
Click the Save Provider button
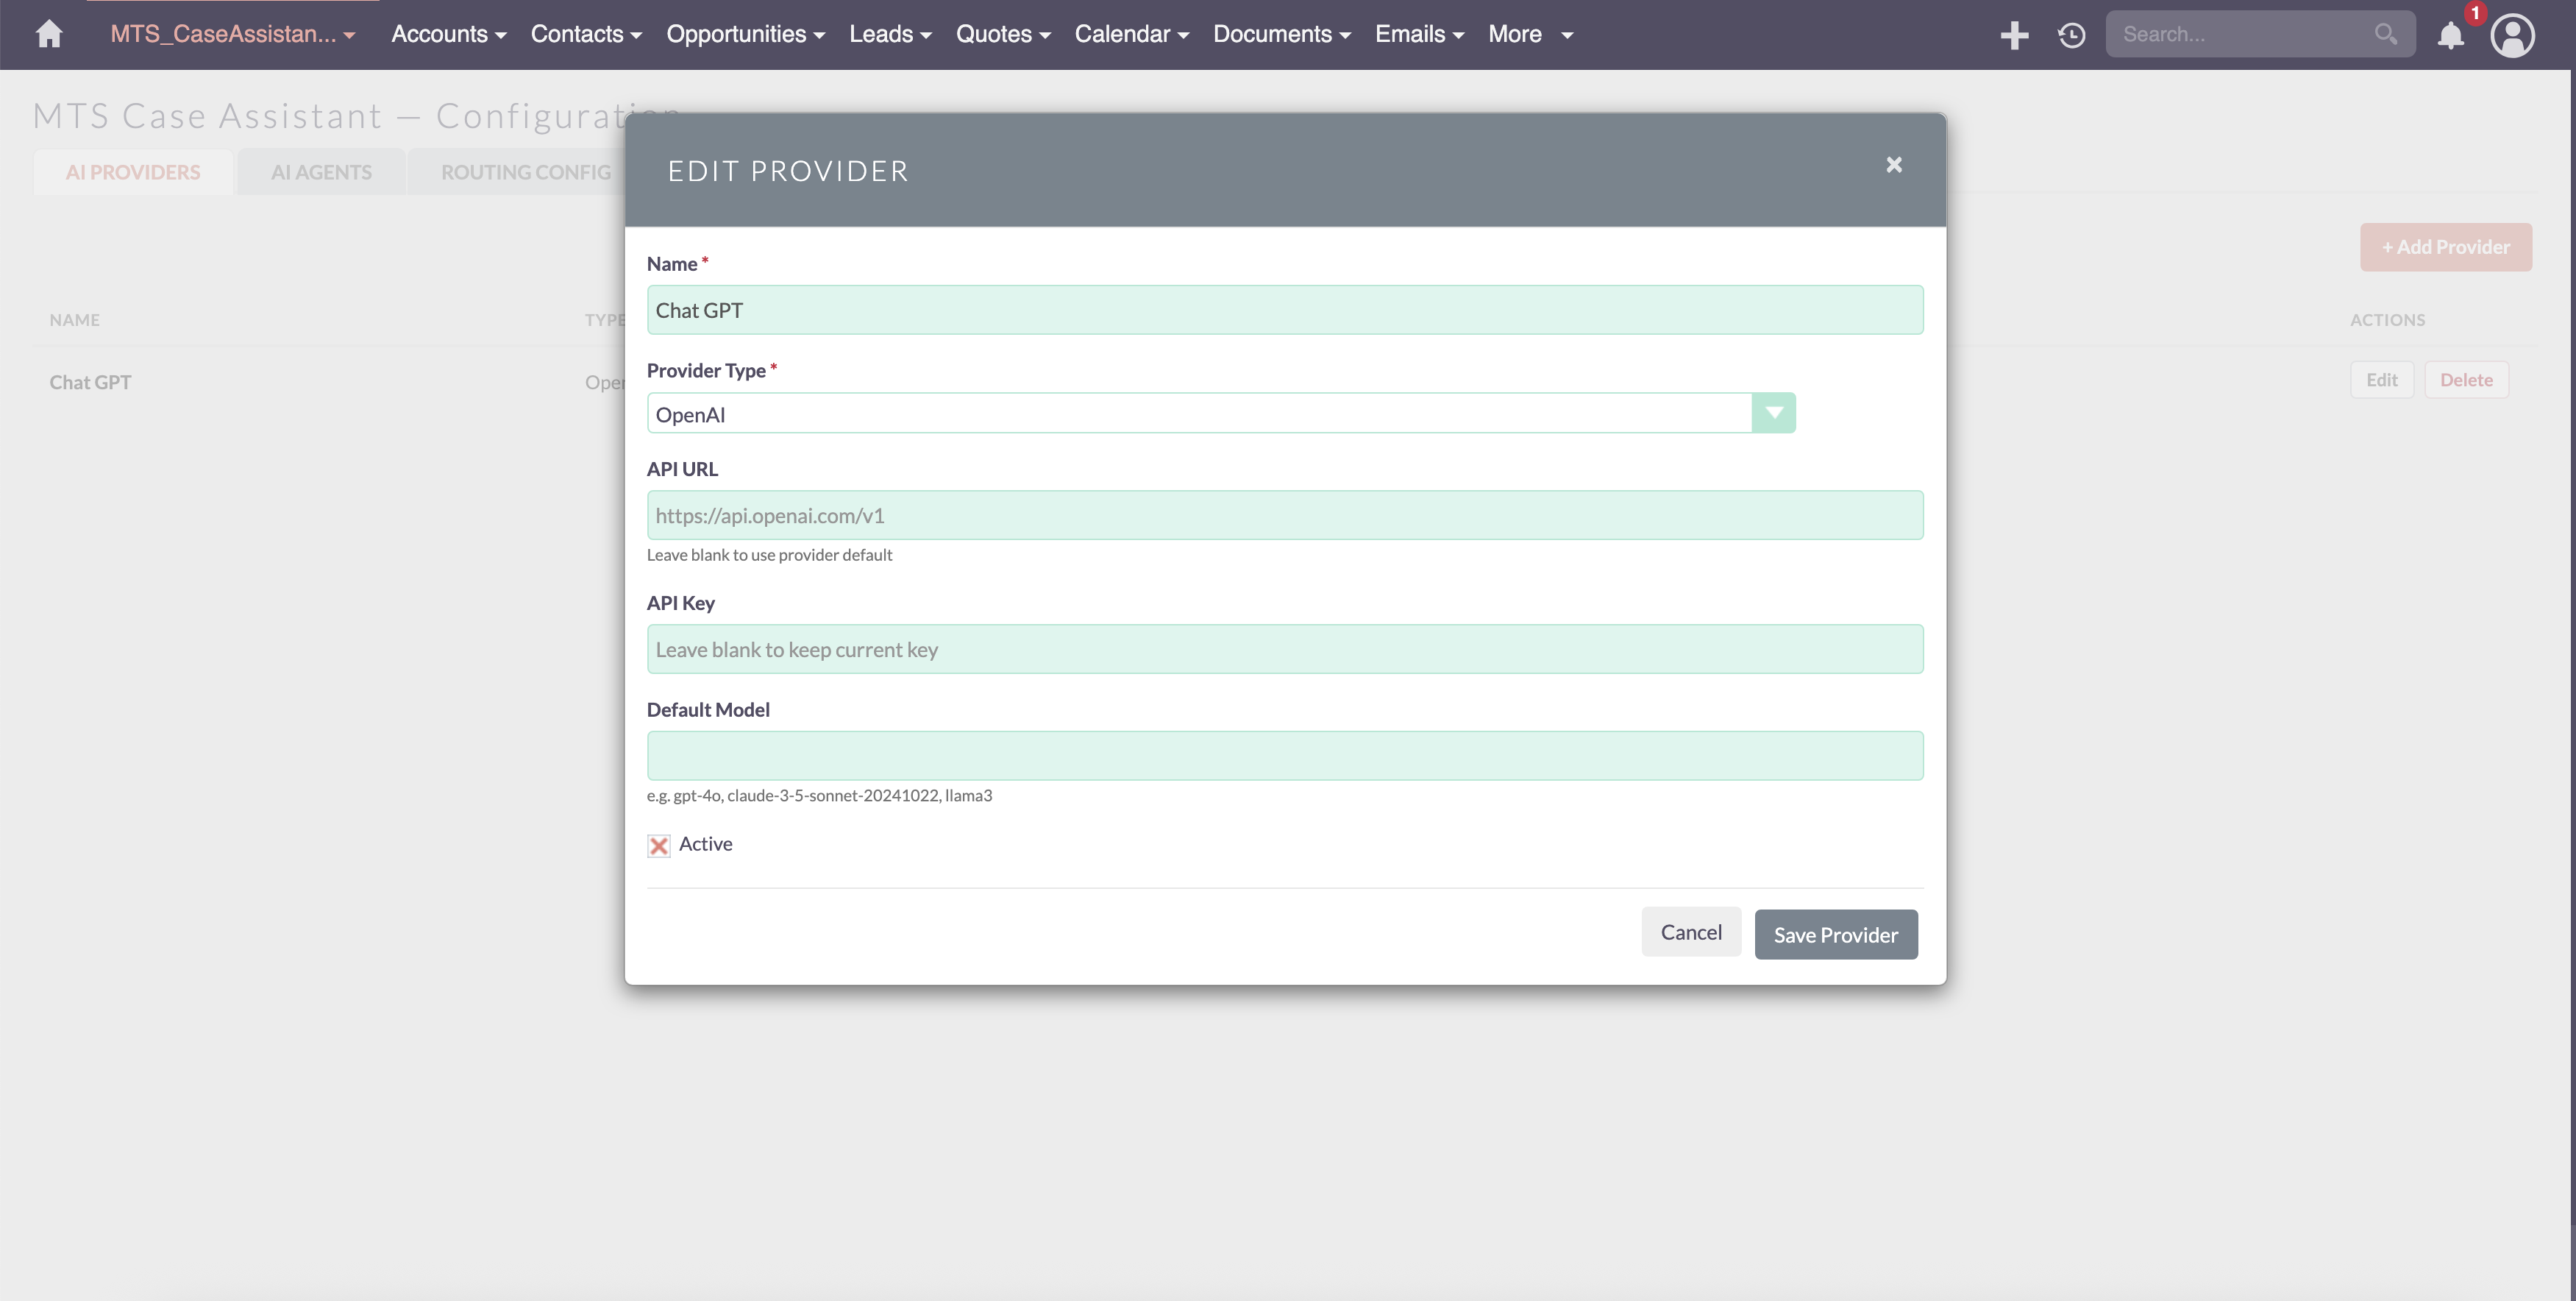1835,934
